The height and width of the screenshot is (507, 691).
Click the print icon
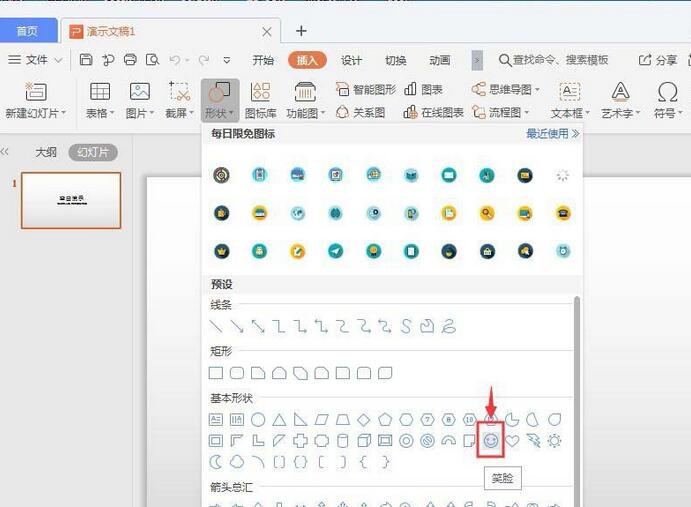click(130, 60)
